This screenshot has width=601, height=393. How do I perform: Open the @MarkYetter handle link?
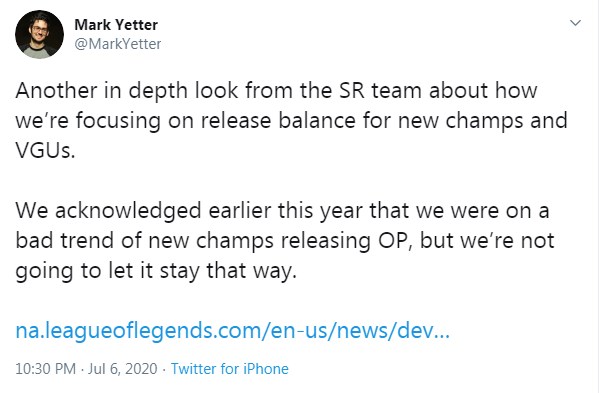point(117,44)
